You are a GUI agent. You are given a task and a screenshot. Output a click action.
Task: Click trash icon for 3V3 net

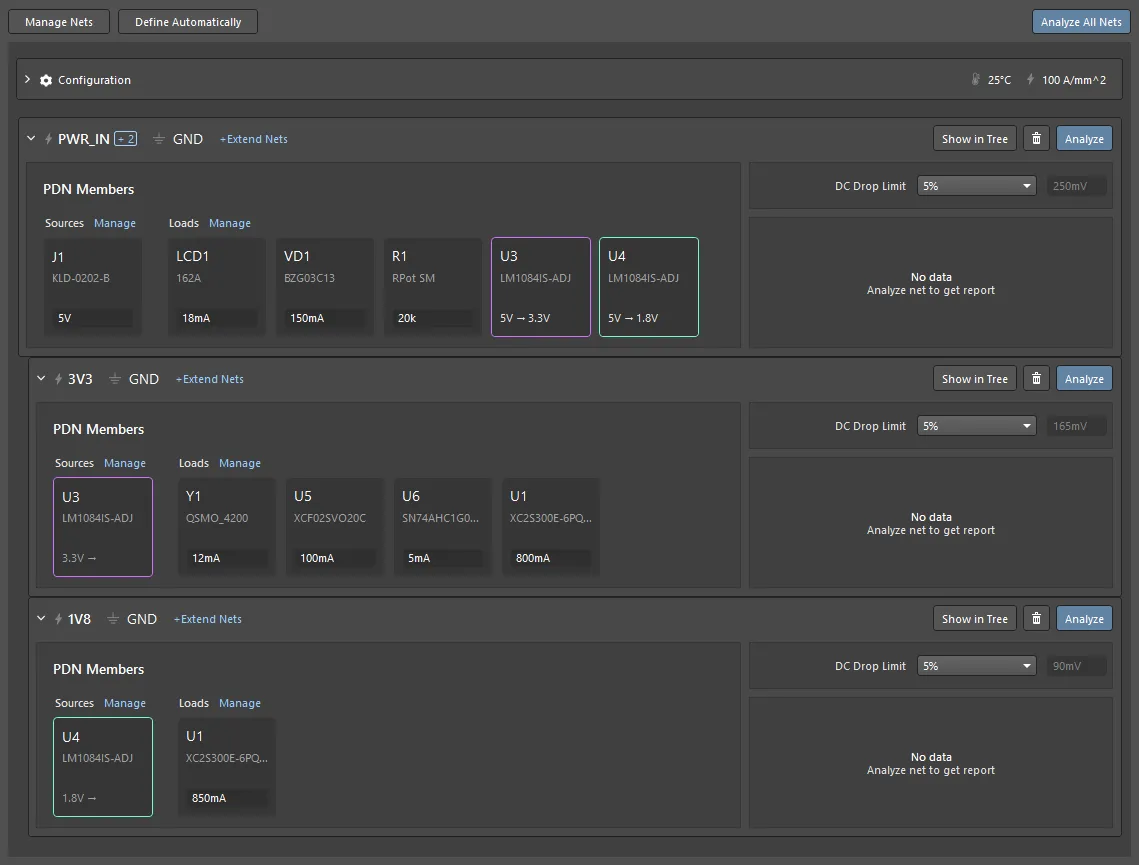point(1036,379)
